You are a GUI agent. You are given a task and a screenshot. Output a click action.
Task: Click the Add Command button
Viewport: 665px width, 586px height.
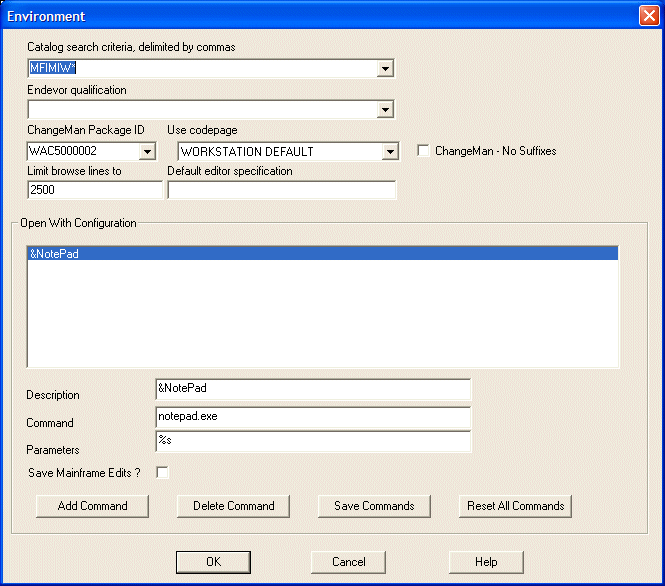pos(92,506)
